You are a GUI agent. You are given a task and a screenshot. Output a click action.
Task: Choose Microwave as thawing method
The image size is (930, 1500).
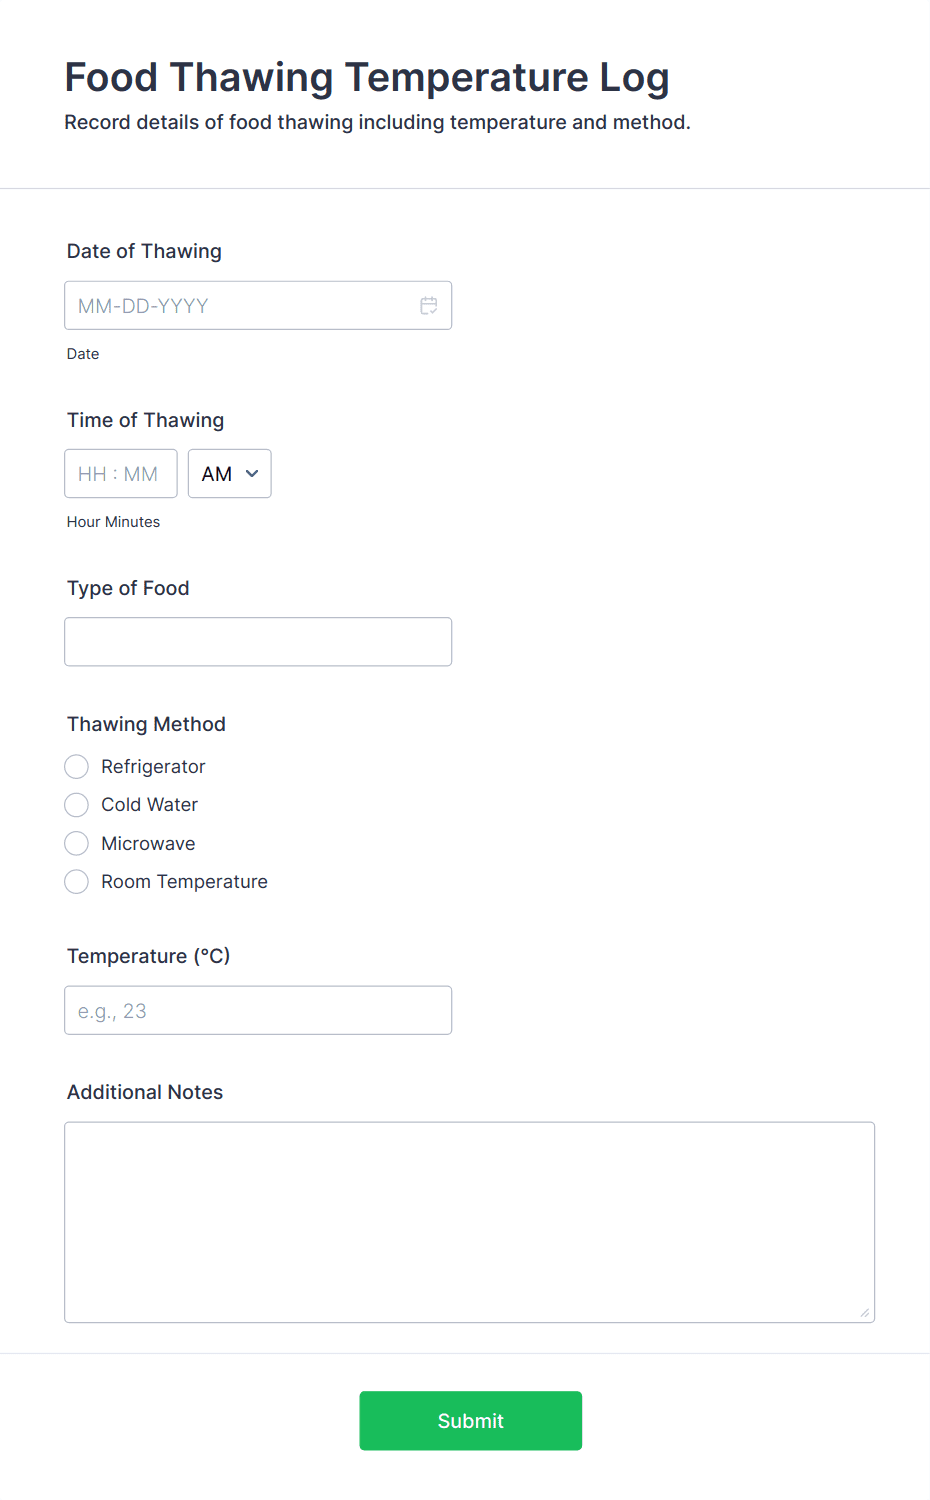click(76, 843)
